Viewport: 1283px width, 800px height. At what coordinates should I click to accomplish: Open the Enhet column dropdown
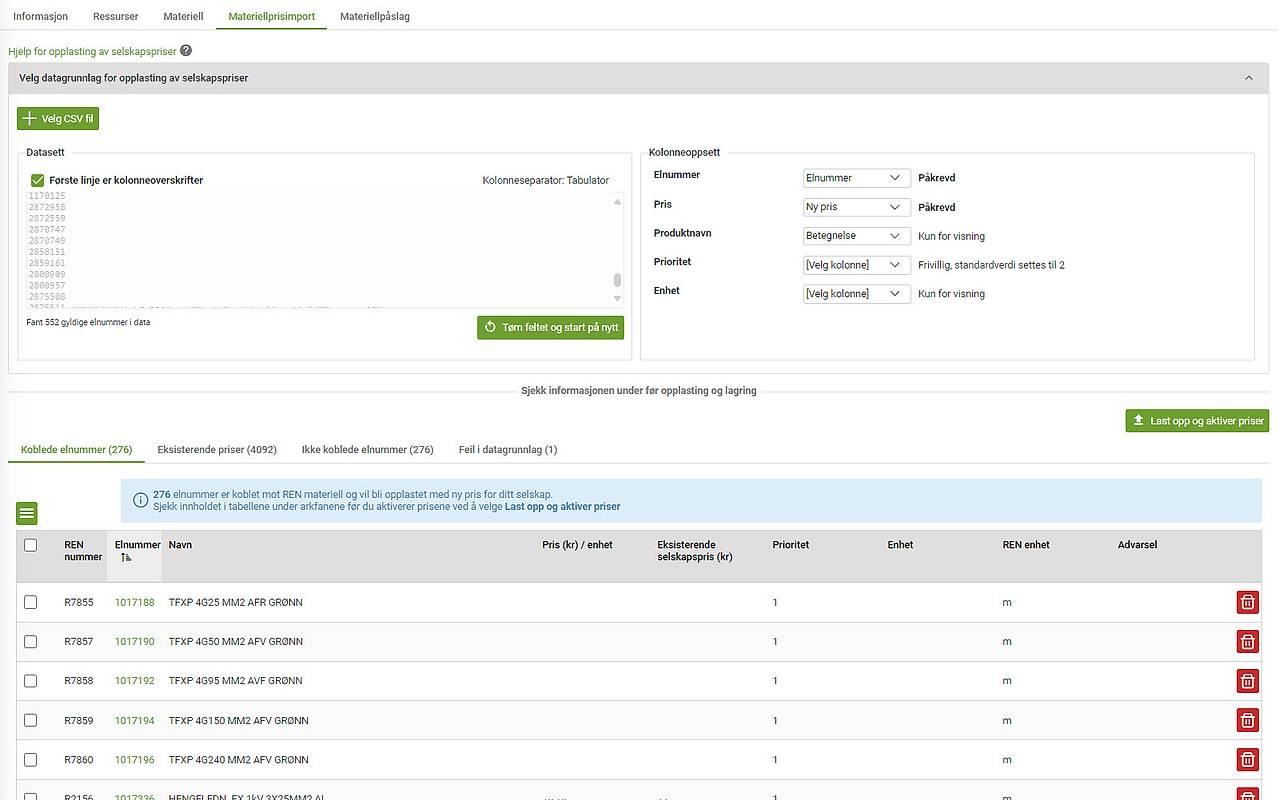click(857, 294)
